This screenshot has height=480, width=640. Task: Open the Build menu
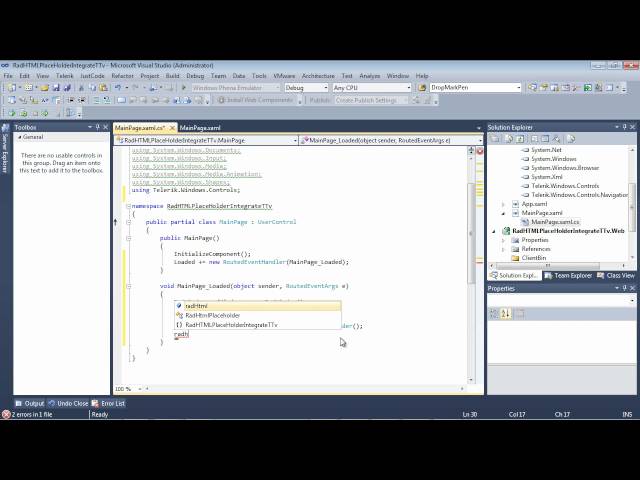point(172,76)
